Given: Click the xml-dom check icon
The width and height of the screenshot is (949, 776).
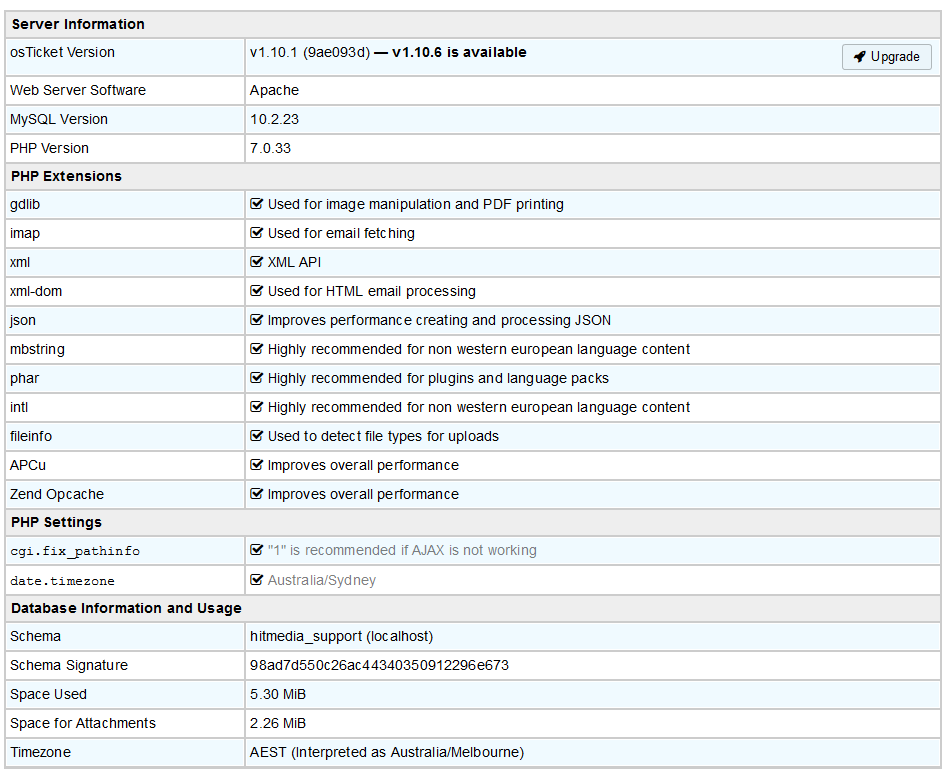Looking at the screenshot, I should click(257, 291).
